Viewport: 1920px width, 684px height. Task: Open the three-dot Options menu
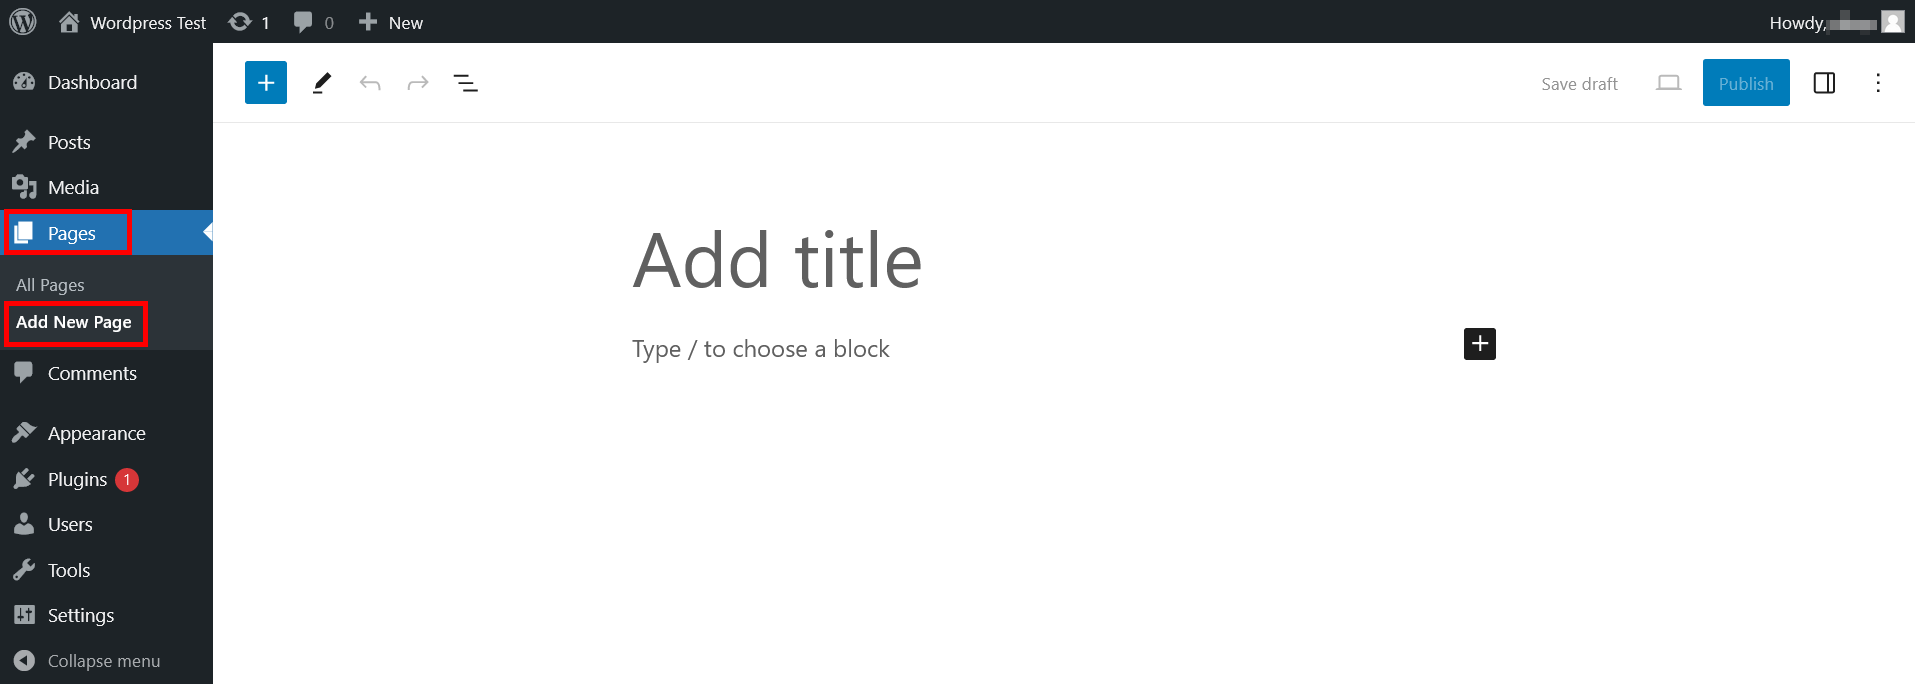click(x=1878, y=83)
